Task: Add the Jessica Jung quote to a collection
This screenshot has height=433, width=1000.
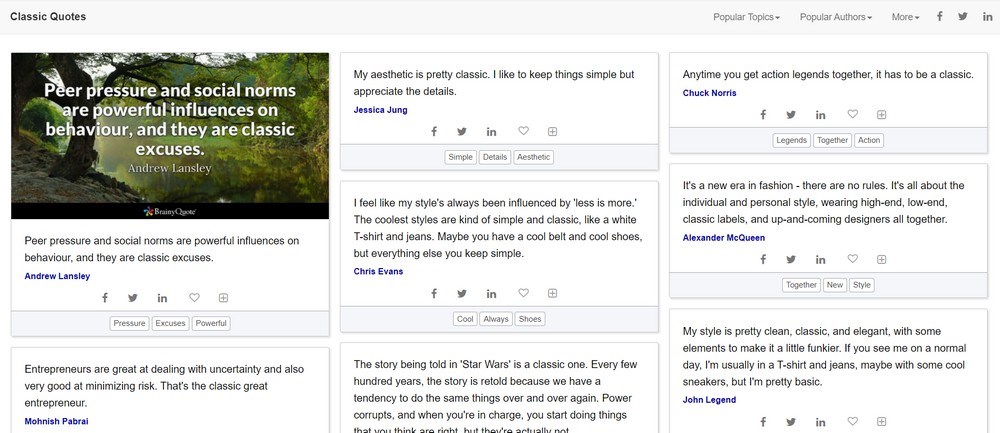Action: (552, 131)
